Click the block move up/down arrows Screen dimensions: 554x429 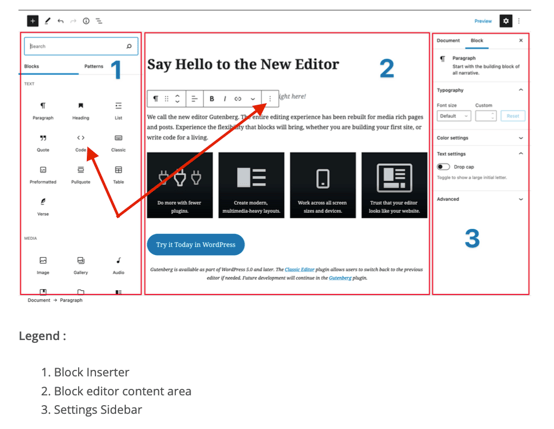pos(177,99)
